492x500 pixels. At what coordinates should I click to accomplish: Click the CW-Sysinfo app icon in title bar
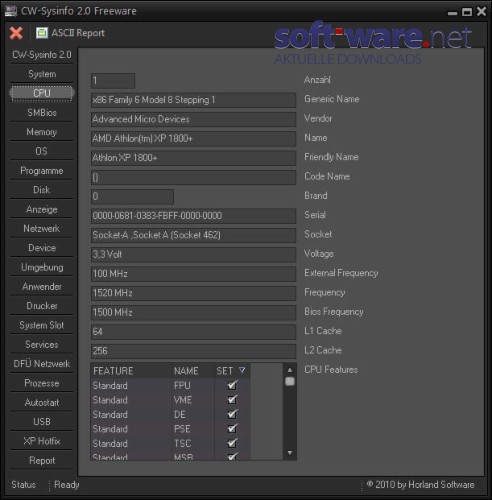11,11
